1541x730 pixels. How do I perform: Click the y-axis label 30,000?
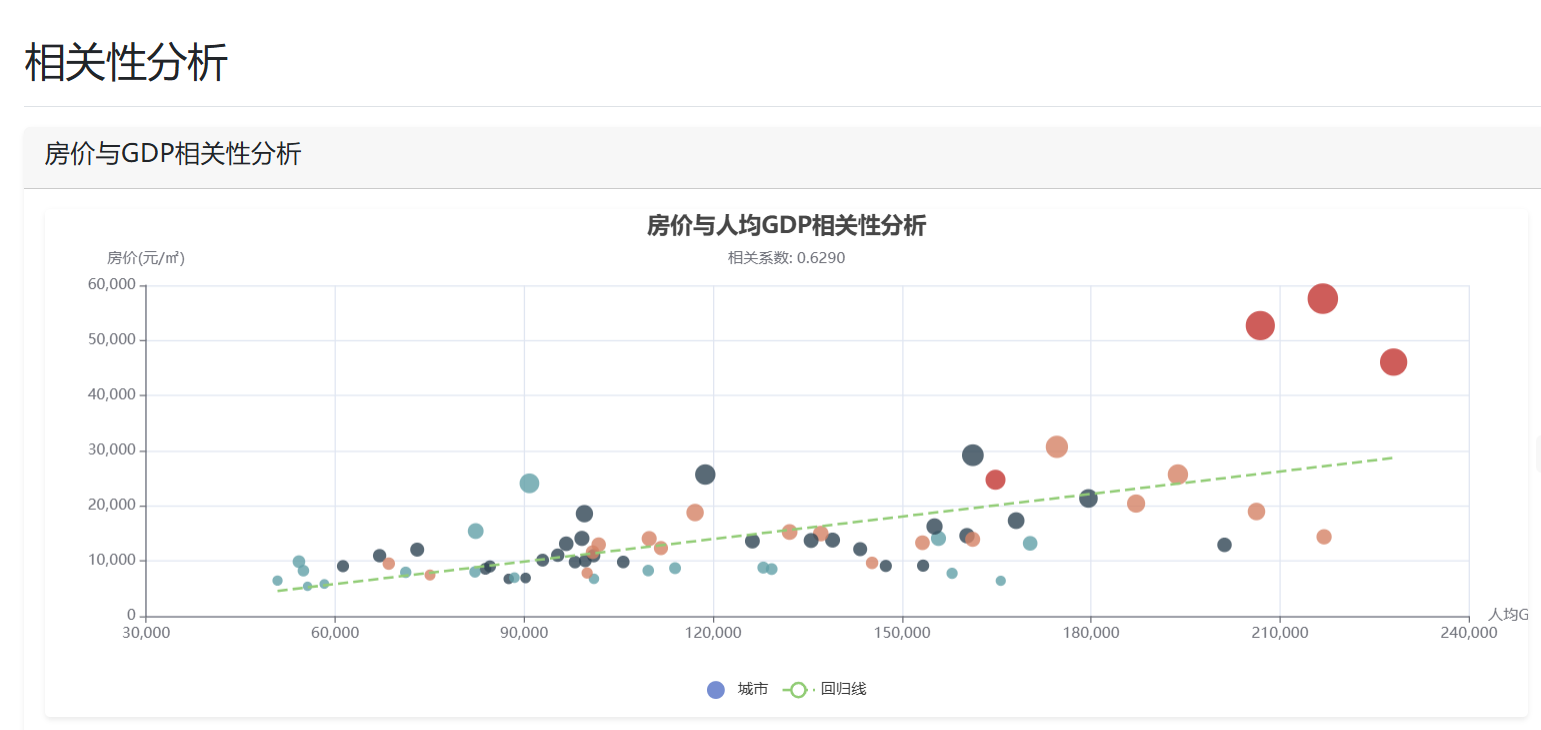coord(112,450)
